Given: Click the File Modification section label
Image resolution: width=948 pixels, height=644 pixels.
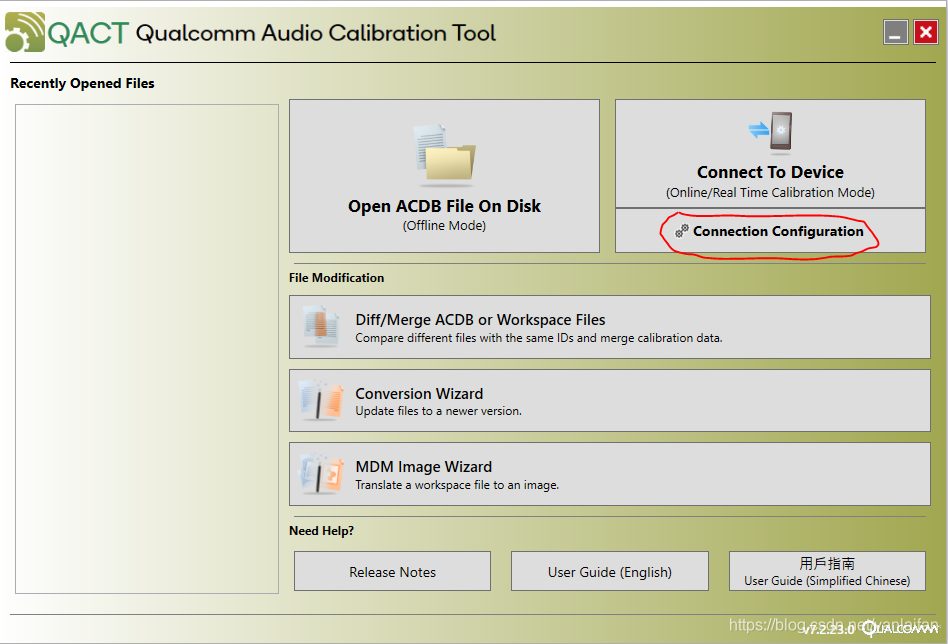Looking at the screenshot, I should (336, 278).
